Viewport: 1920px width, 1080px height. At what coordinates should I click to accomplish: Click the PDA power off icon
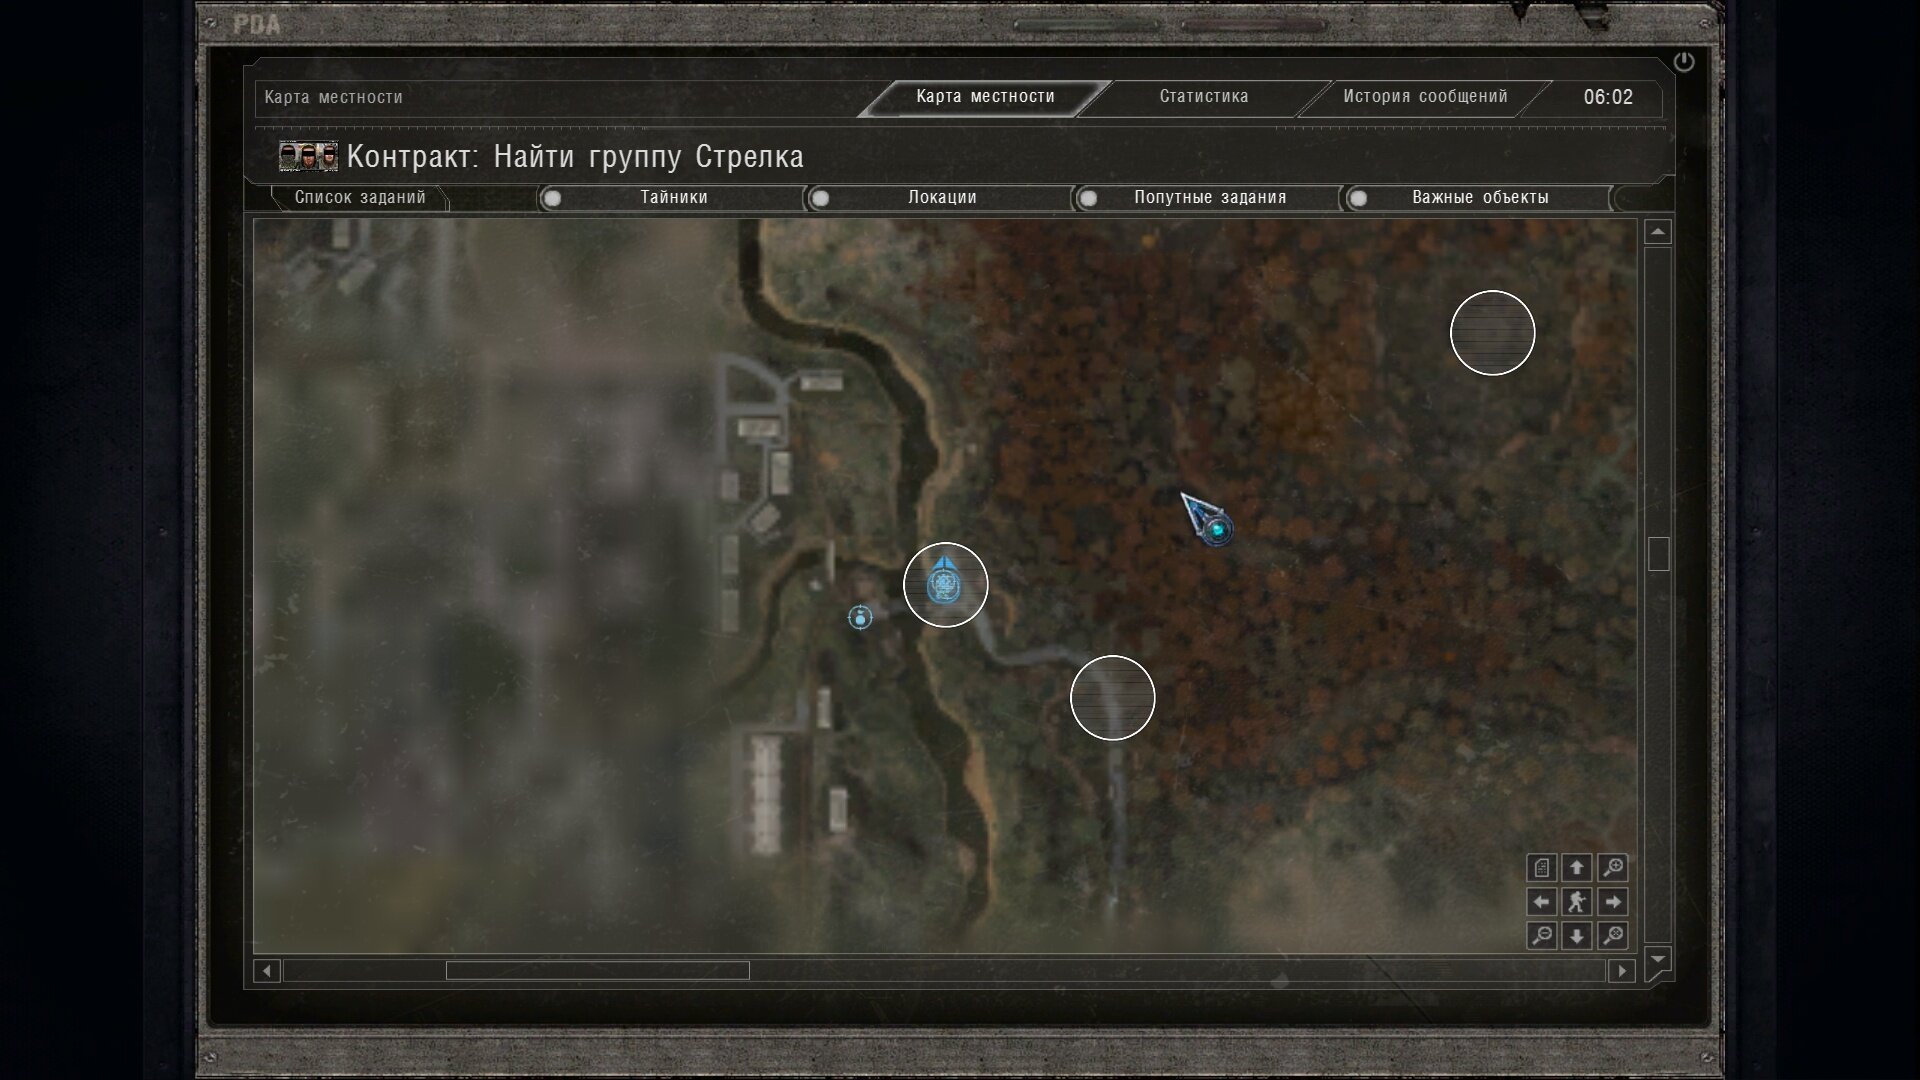1684,62
